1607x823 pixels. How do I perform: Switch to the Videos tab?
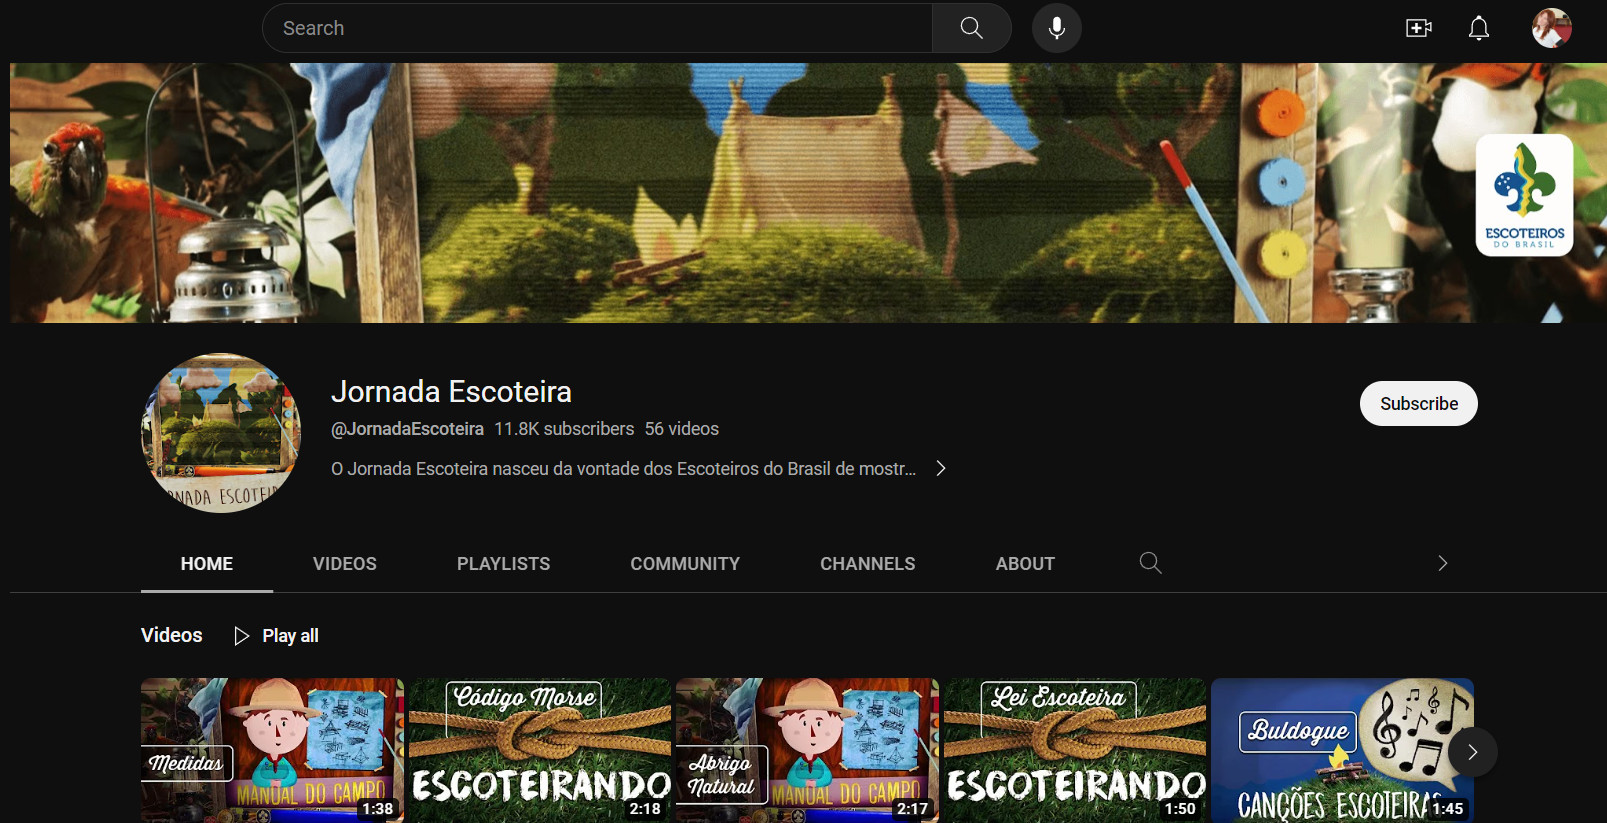pyautogui.click(x=344, y=564)
